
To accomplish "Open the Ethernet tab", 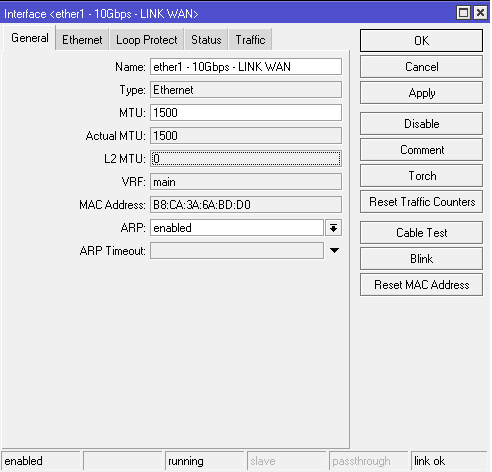I will click(x=82, y=40).
